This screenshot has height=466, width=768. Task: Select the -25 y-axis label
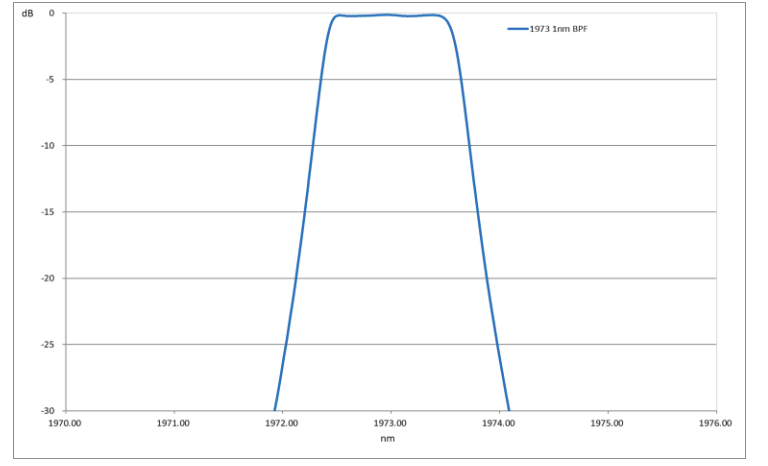[x=48, y=344]
